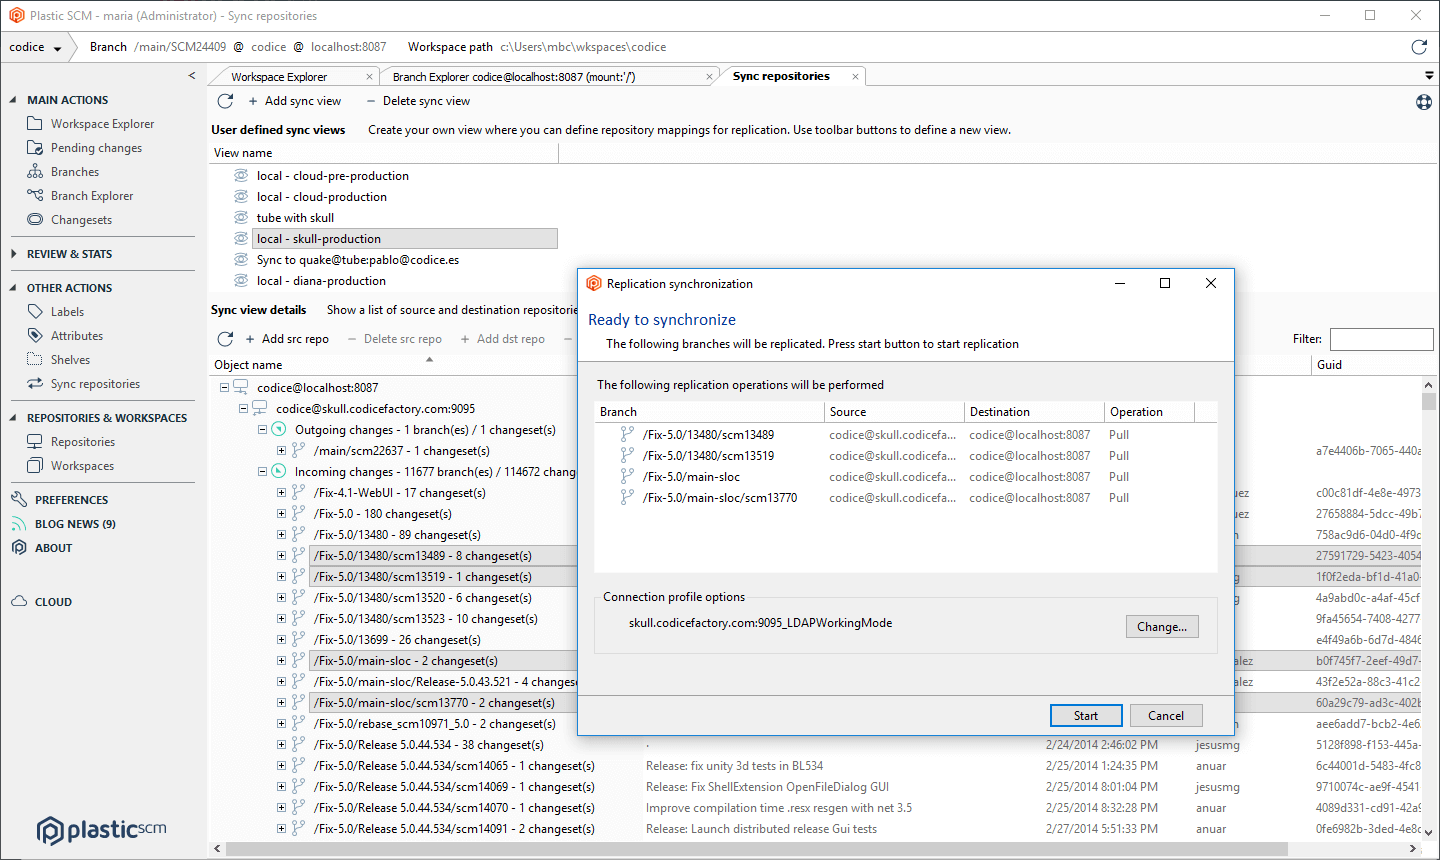
Task: Focus the Filter input field
Action: tap(1381, 339)
